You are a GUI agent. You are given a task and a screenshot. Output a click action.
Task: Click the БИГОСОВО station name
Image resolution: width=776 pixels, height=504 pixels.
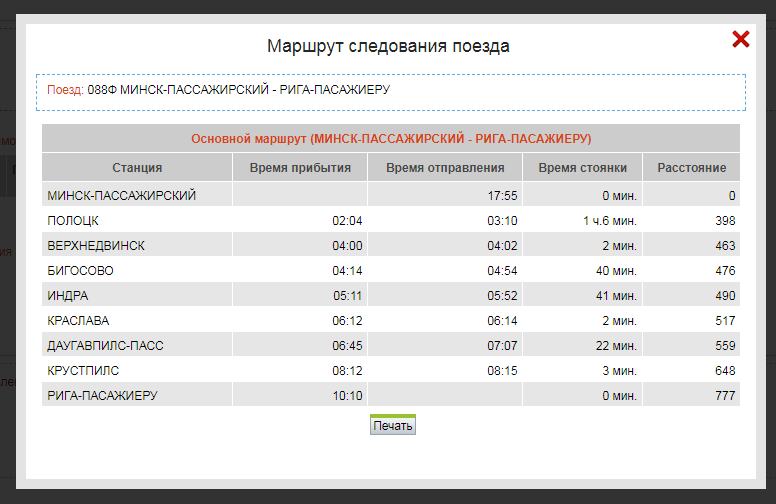click(80, 271)
